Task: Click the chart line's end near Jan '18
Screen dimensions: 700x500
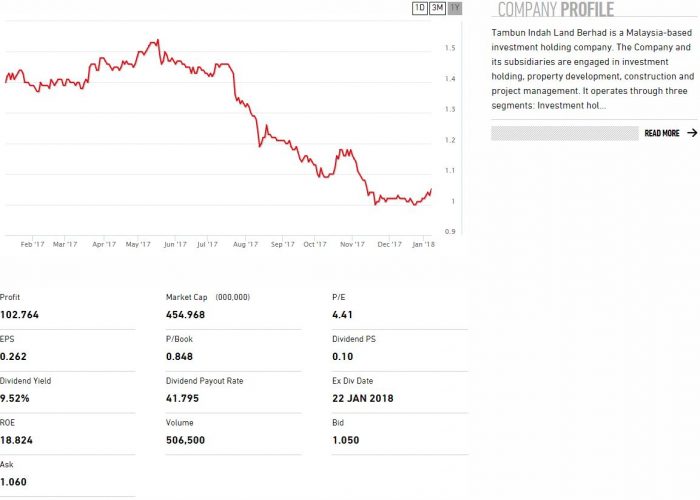Action: click(x=430, y=190)
